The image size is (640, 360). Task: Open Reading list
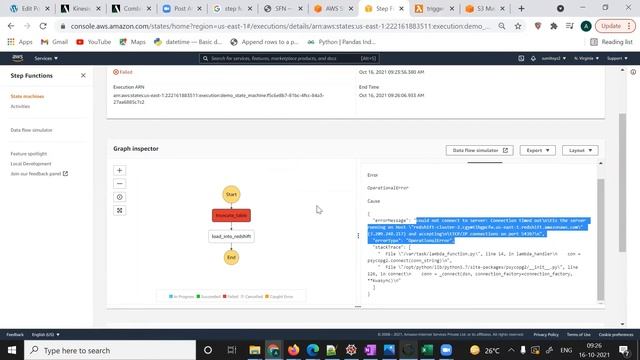[611, 42]
